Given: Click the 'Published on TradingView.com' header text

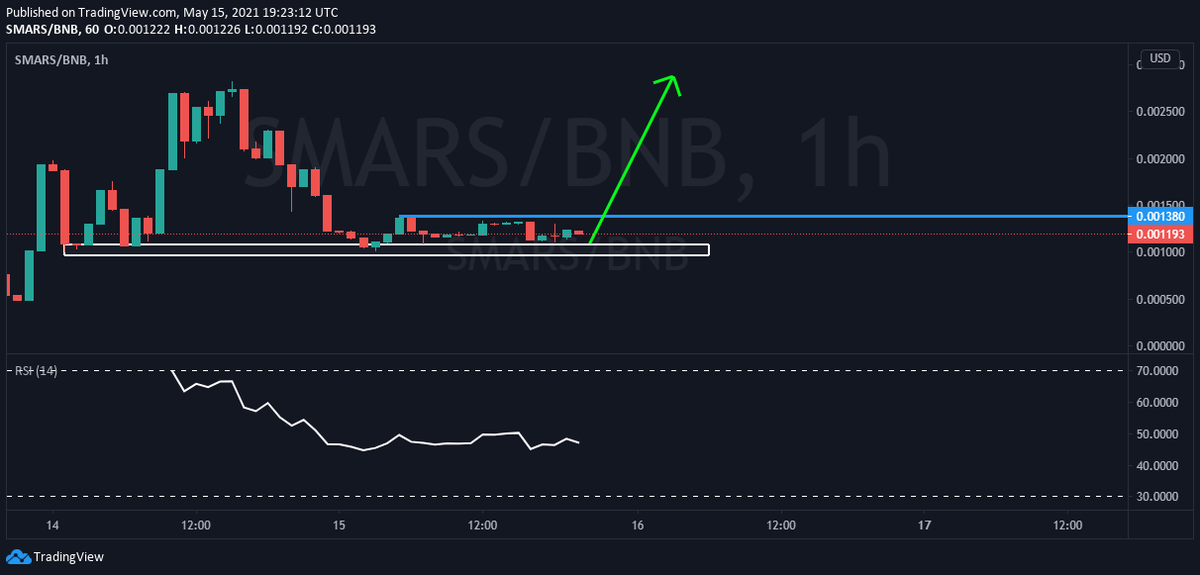Looking at the screenshot, I should (x=91, y=12).
